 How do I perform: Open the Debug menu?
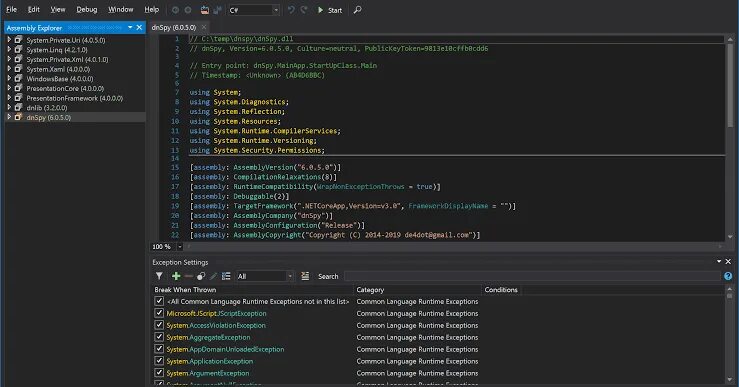[x=87, y=9]
